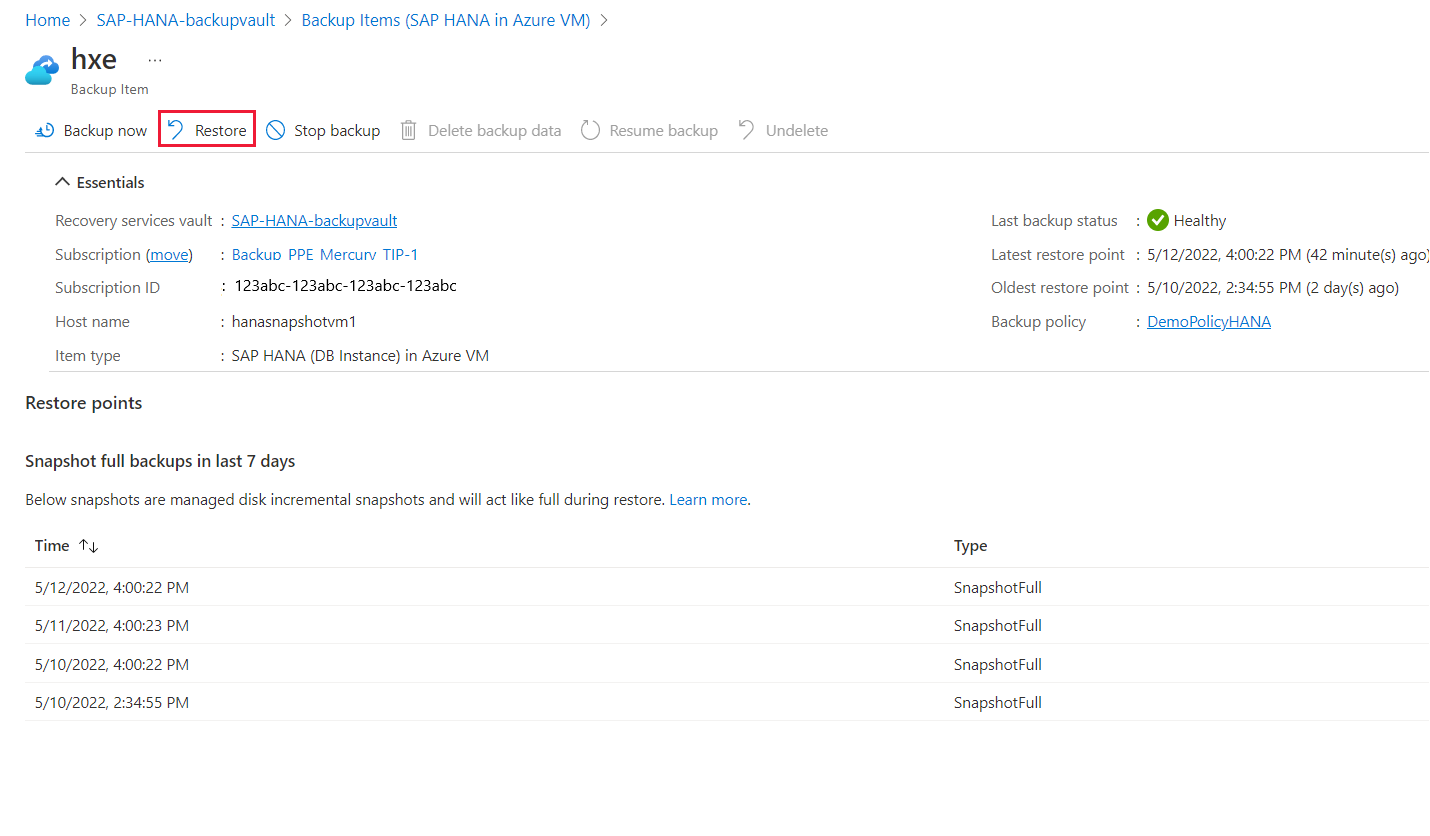Select the Backup now icon
The image size is (1430, 836).
(44, 130)
